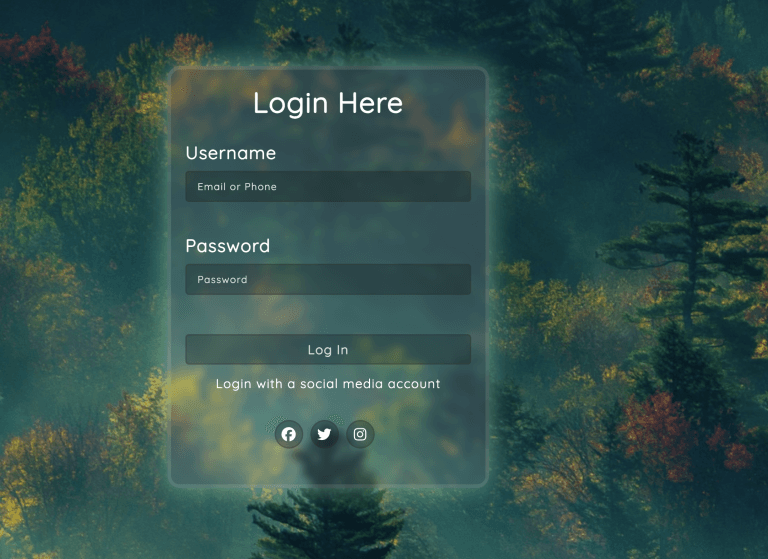Focus the Email or Phone field

[328, 186]
